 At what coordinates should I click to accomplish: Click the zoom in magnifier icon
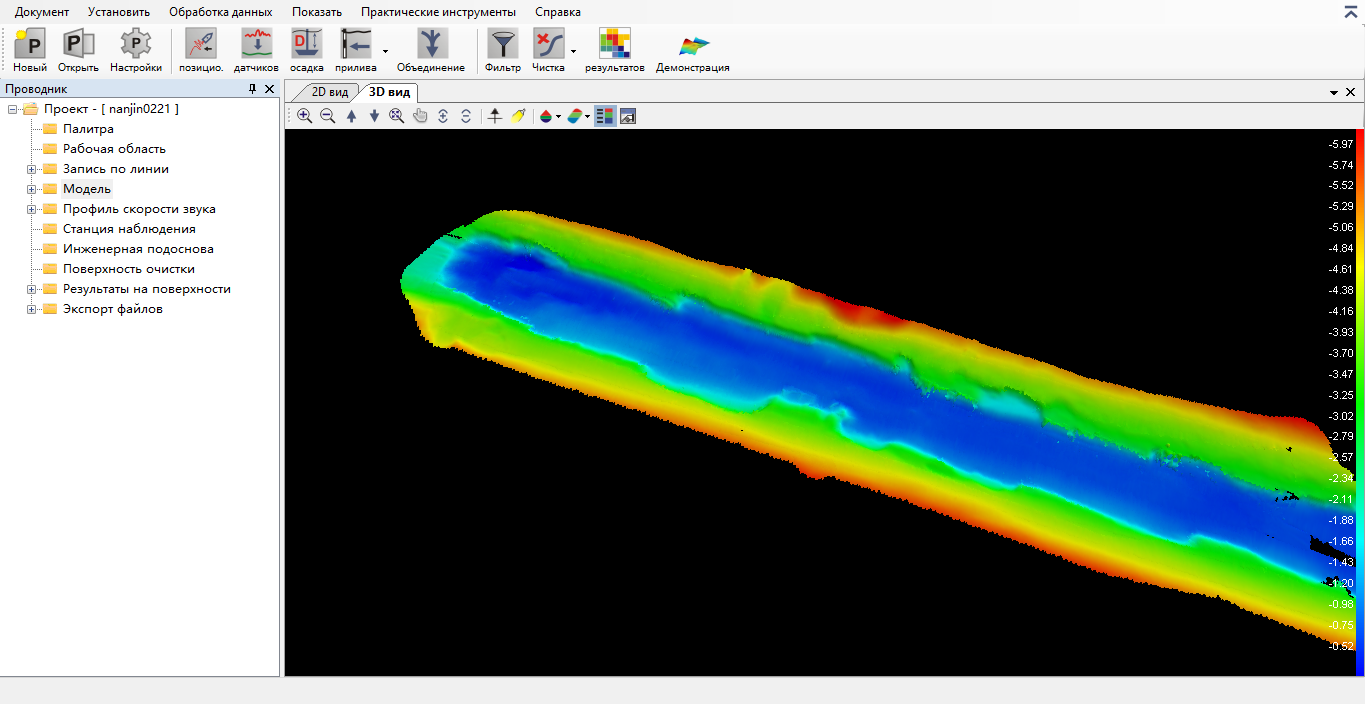pos(305,116)
